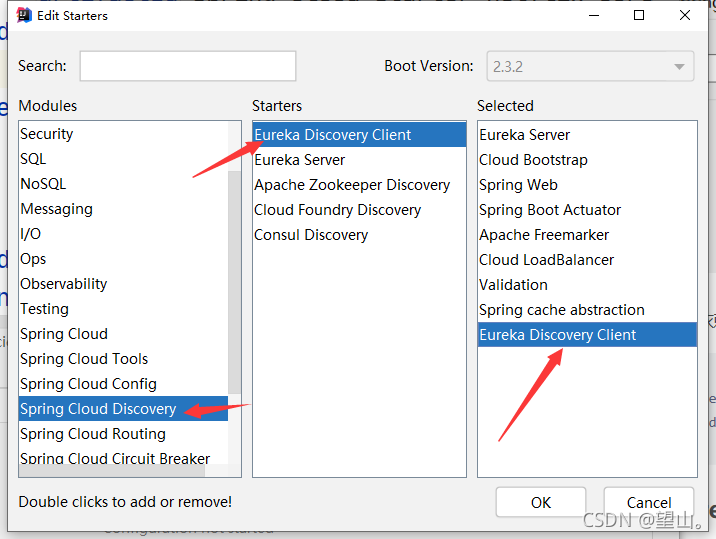Screen dimensions: 716x539
Task: Select Cloud LoadBalancer in Selected list
Action: [587, 260]
